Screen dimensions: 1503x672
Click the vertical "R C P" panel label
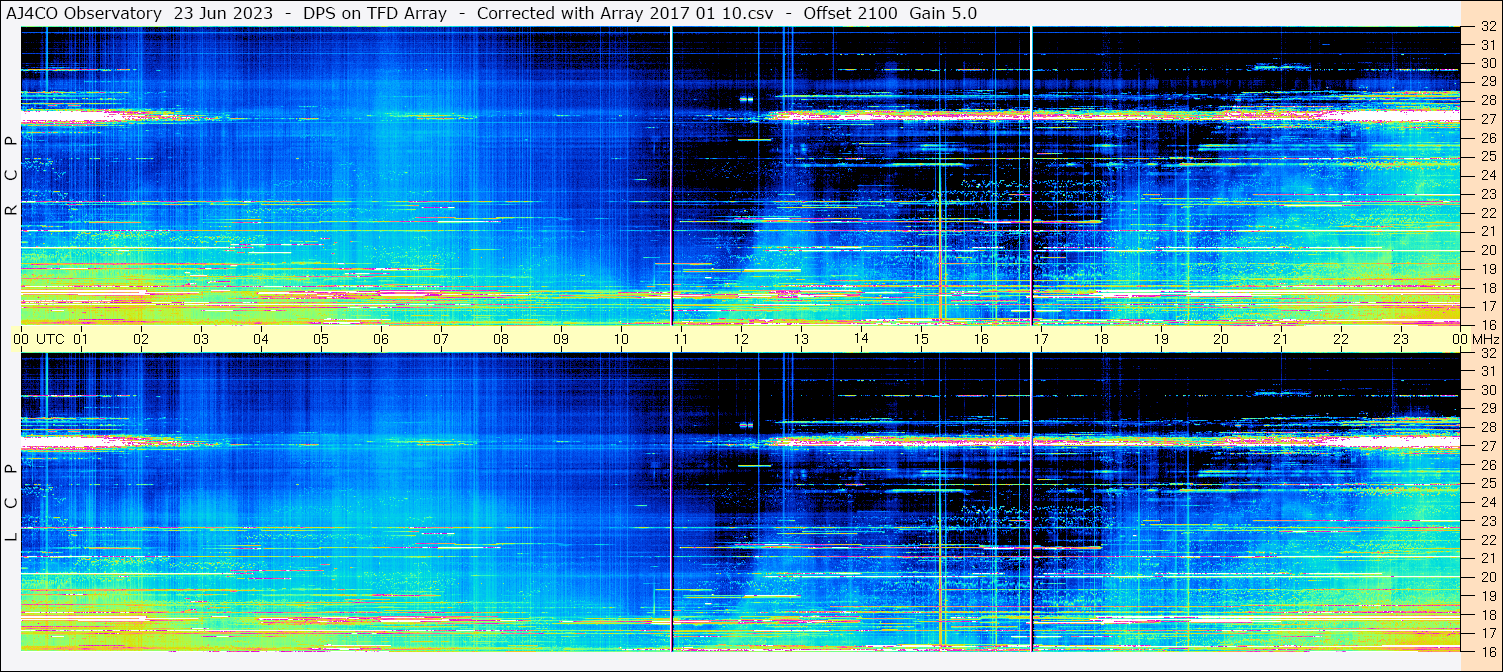click(x=12, y=176)
